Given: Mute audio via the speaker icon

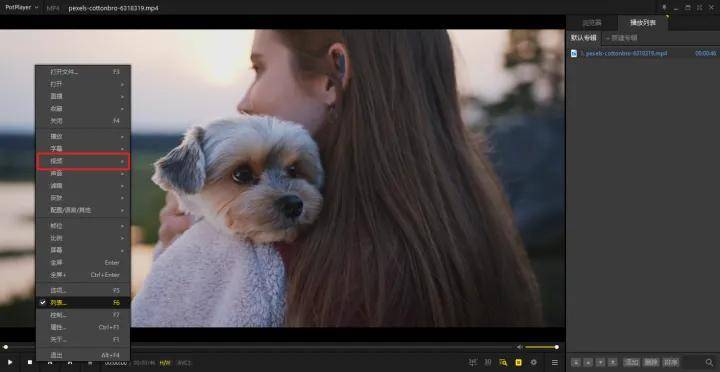Looking at the screenshot, I should tap(519, 347).
